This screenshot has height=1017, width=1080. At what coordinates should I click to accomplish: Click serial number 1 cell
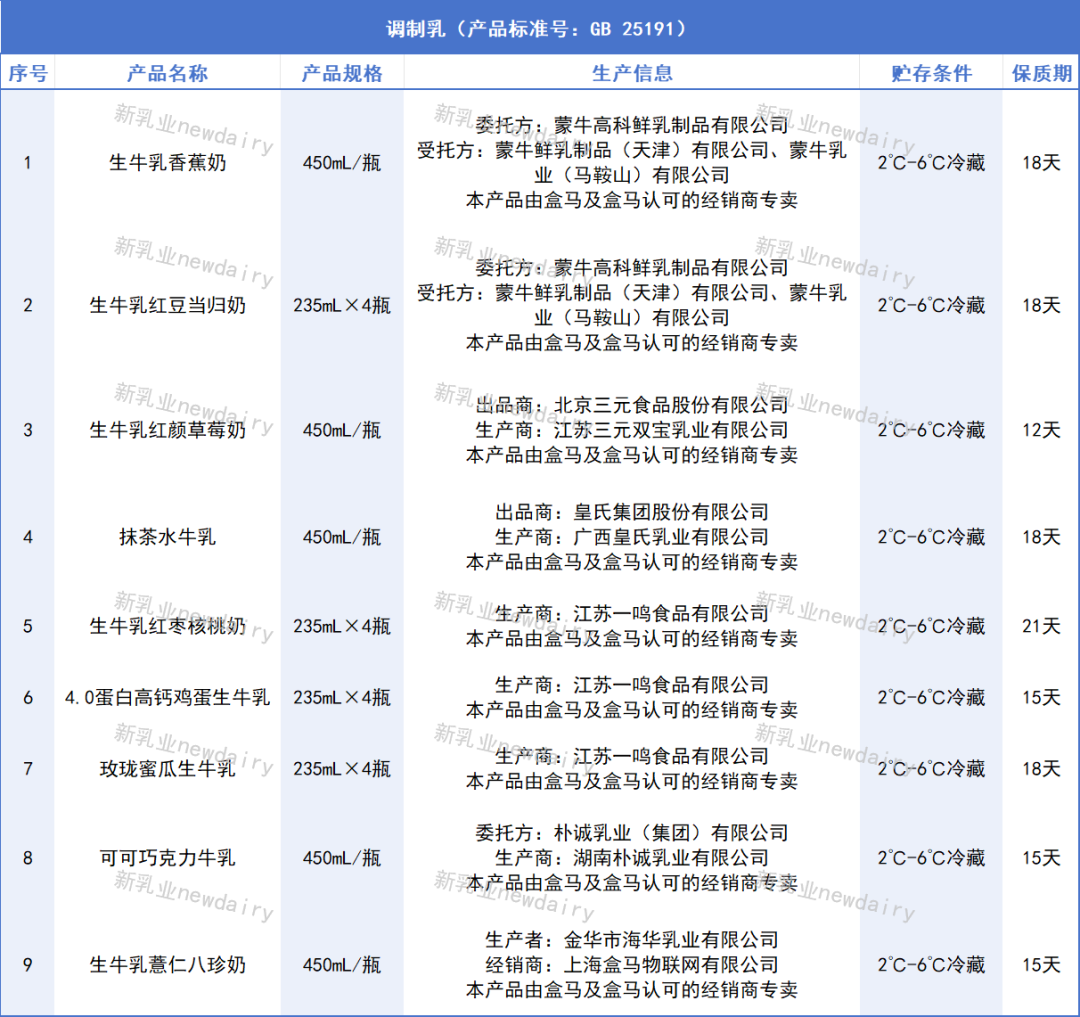click(x=28, y=162)
